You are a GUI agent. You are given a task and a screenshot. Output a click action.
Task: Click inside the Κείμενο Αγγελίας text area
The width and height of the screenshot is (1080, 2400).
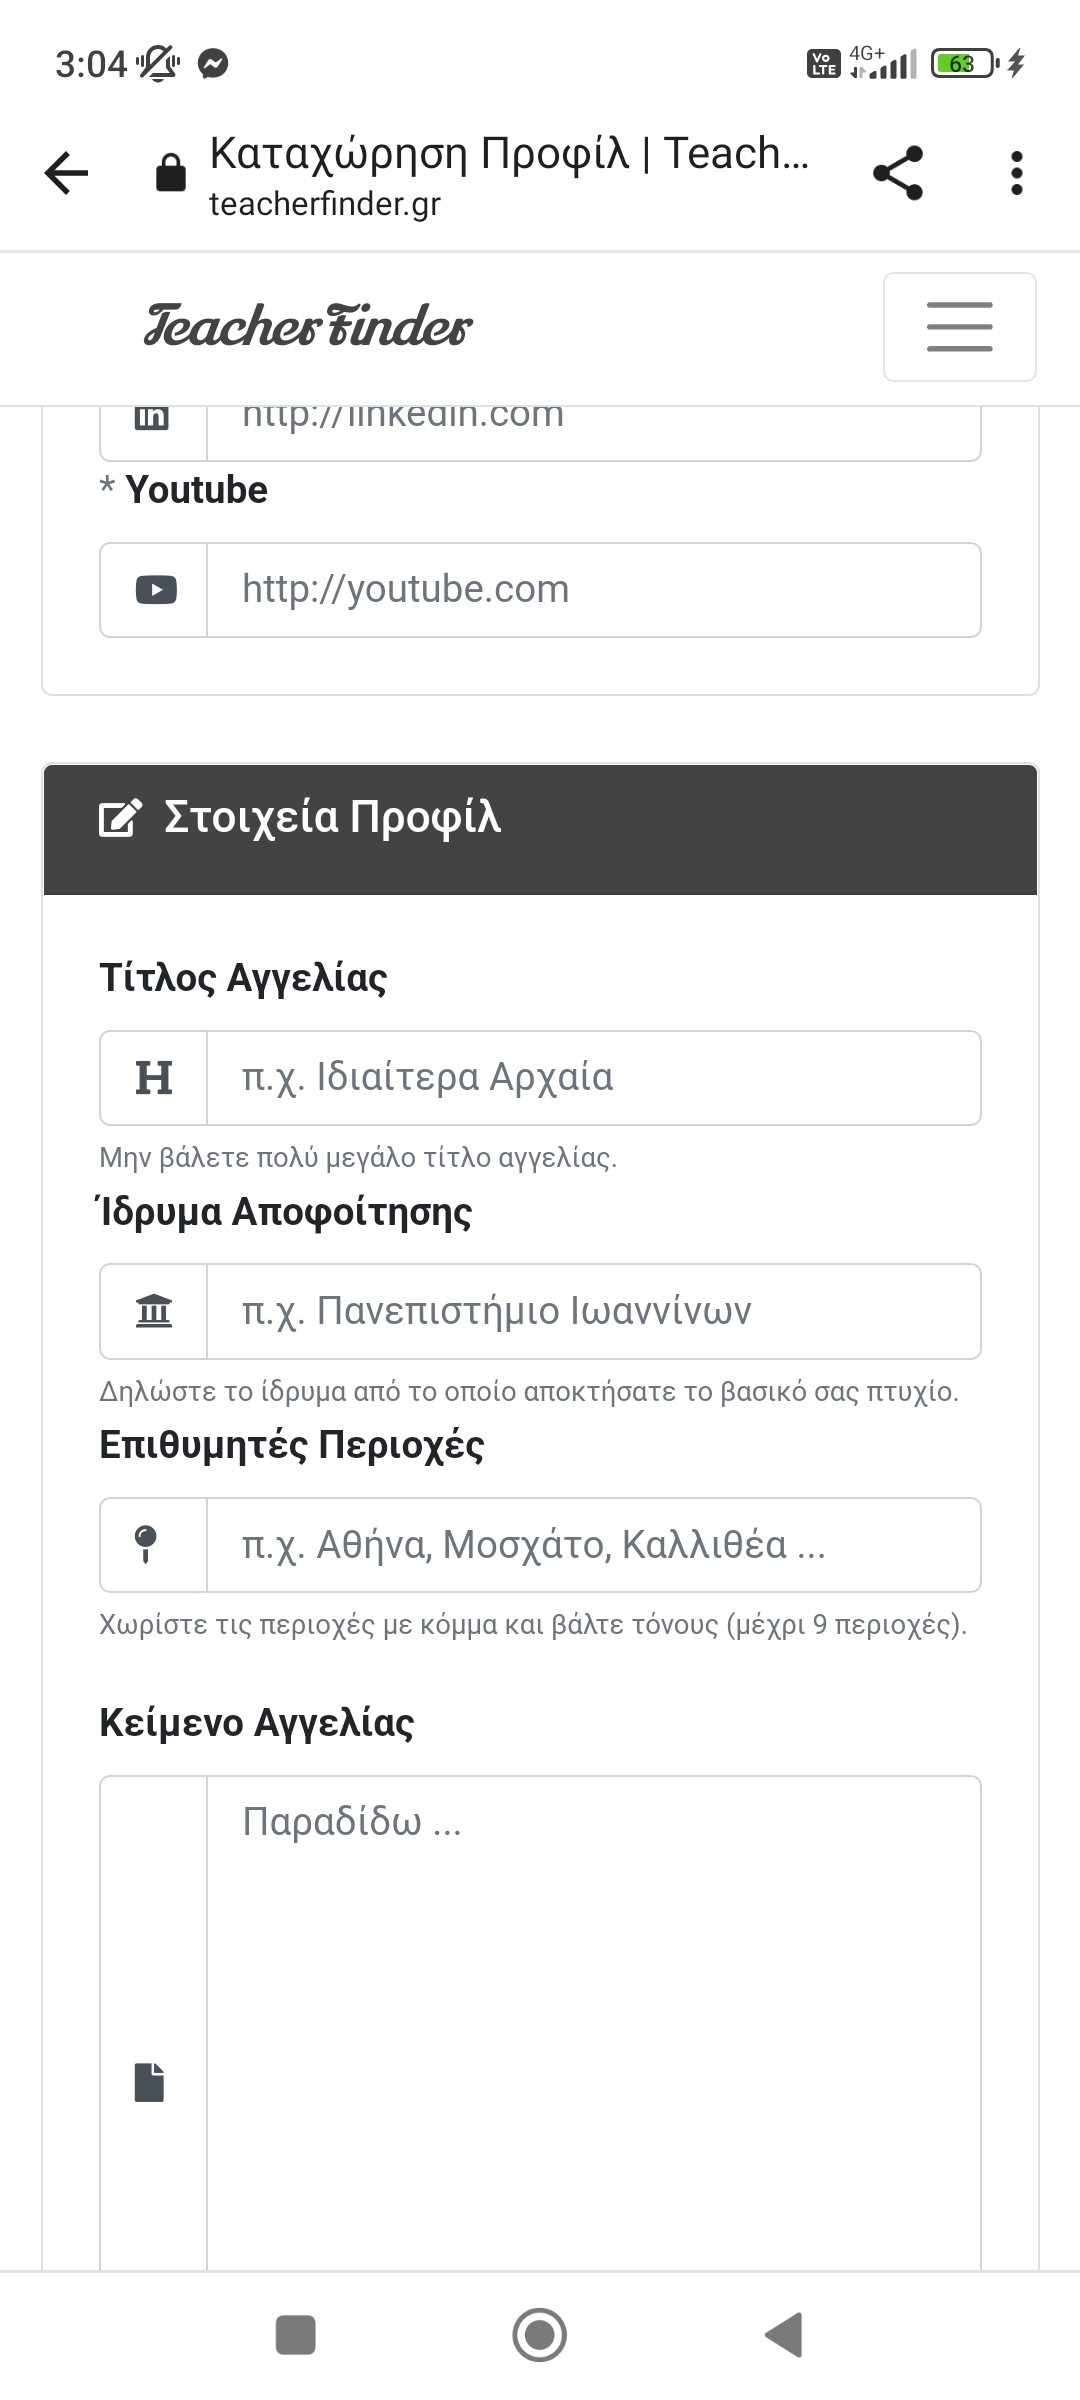(x=593, y=2020)
